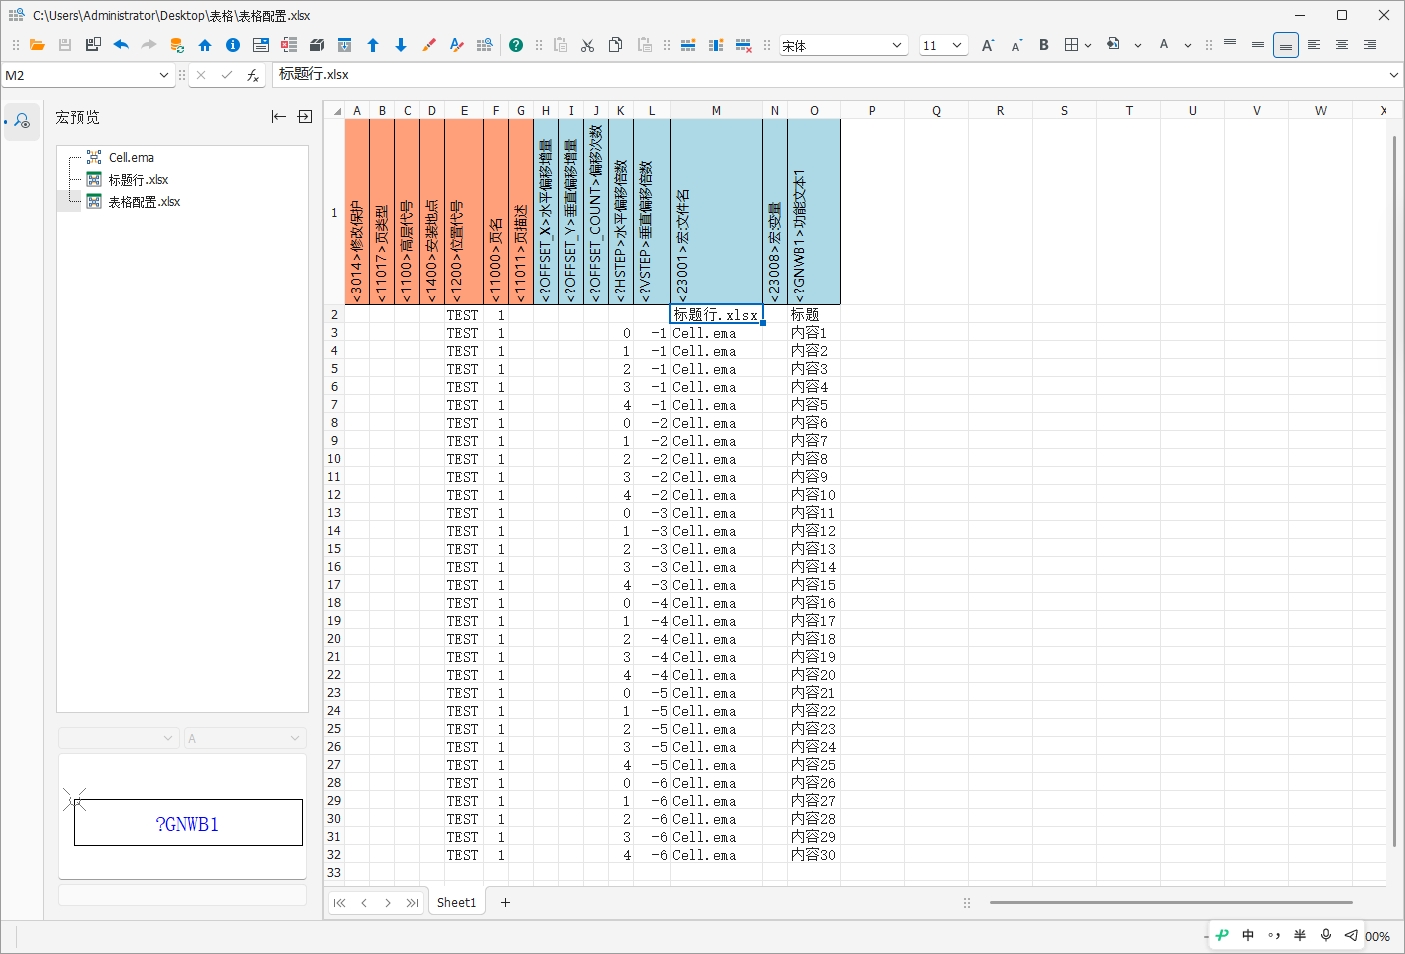The height and width of the screenshot is (954, 1405).
Task: Open the cell borders dropdown arrow
Action: click(x=1088, y=45)
